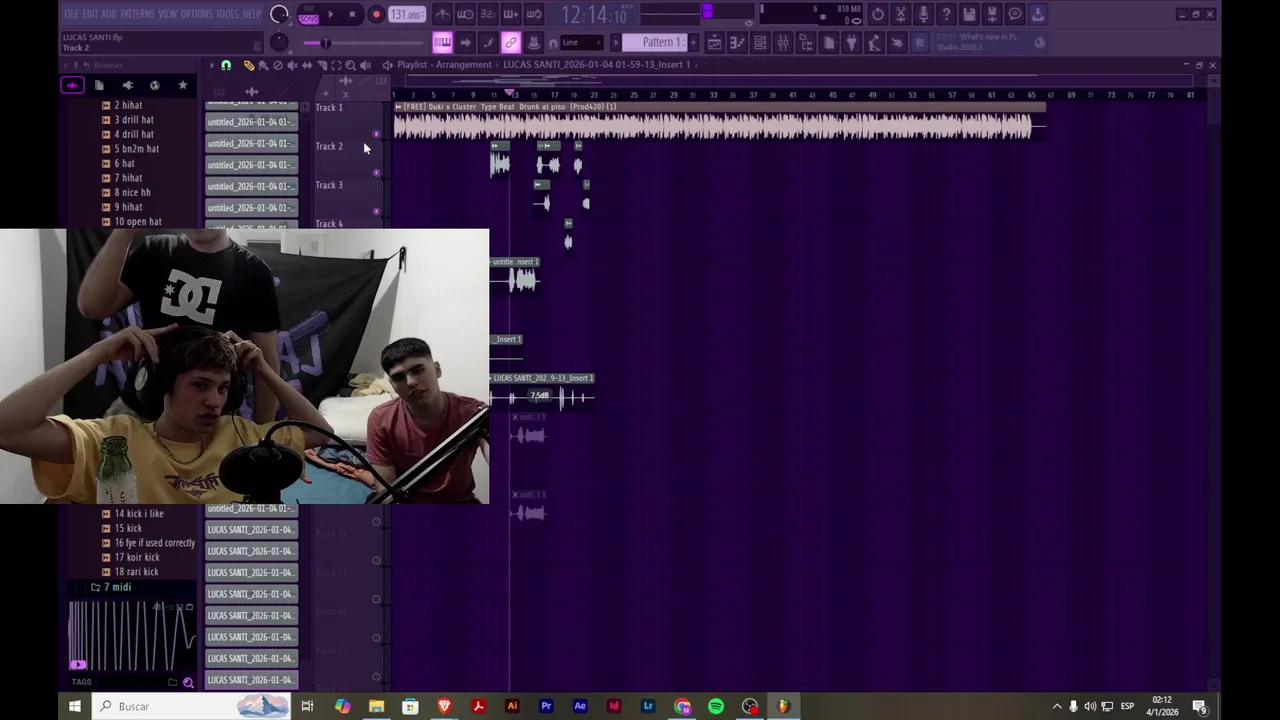Open the TOOLS menu
Viewport: 1280px width, 720px height.
[x=227, y=14]
